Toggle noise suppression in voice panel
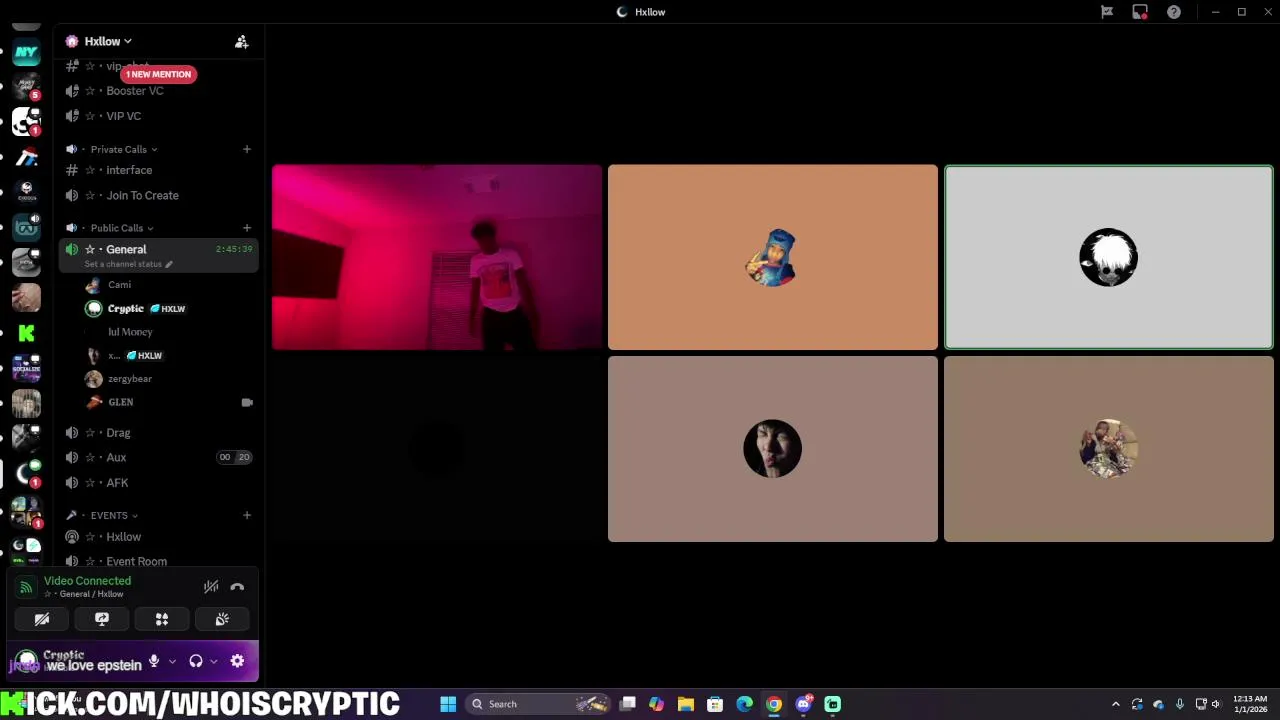Screen dimensions: 1280x720 (x=211, y=587)
